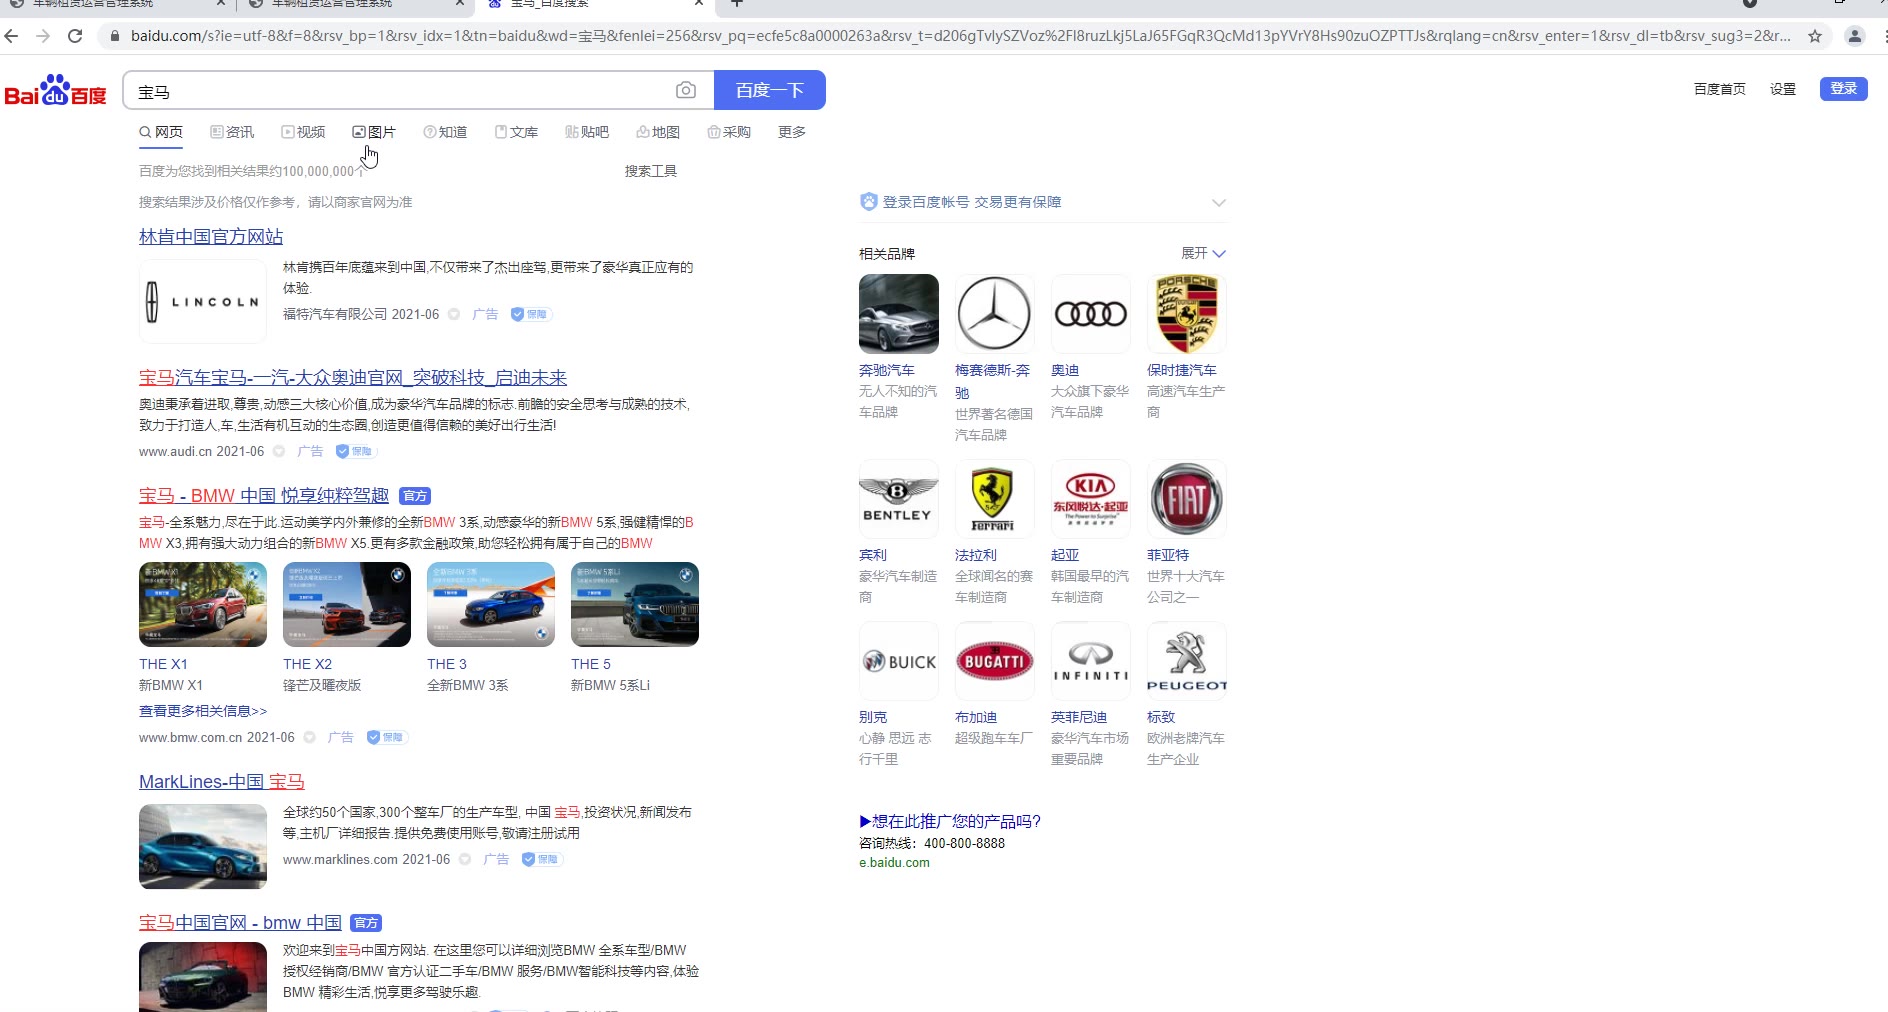This screenshot has width=1888, height=1012.
Task: Switch to 网页 tab
Action: pos(161,132)
